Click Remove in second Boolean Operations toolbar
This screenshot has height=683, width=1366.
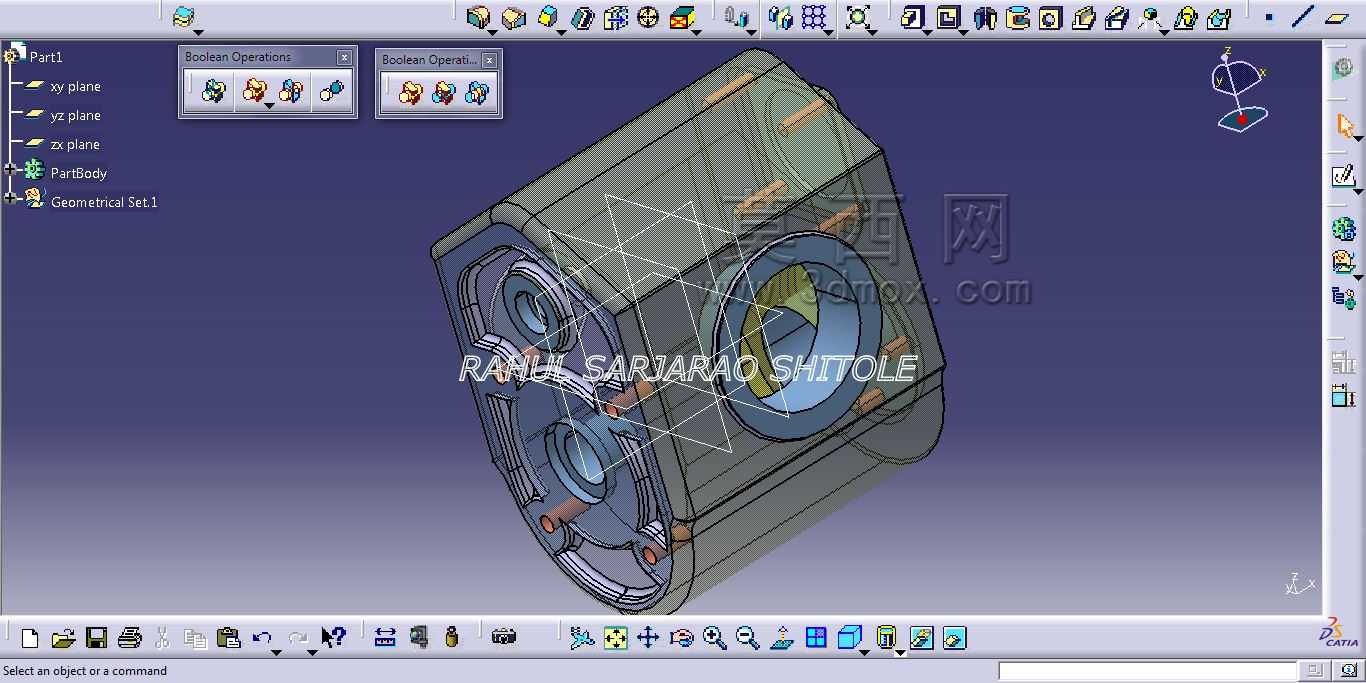pyautogui.click(x=443, y=93)
